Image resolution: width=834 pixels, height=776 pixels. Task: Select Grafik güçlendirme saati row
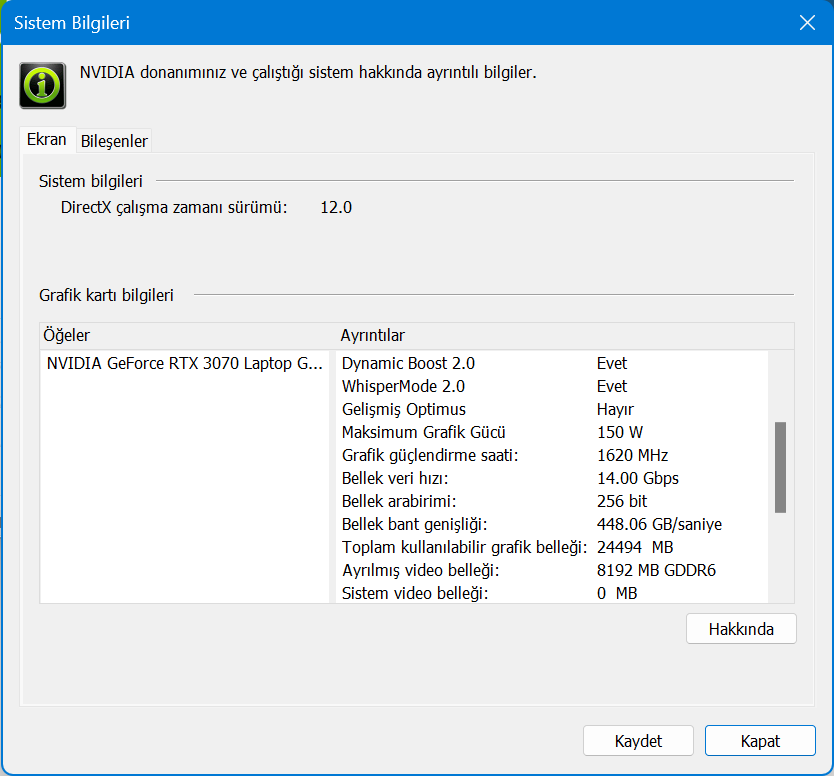pyautogui.click(x=552, y=455)
